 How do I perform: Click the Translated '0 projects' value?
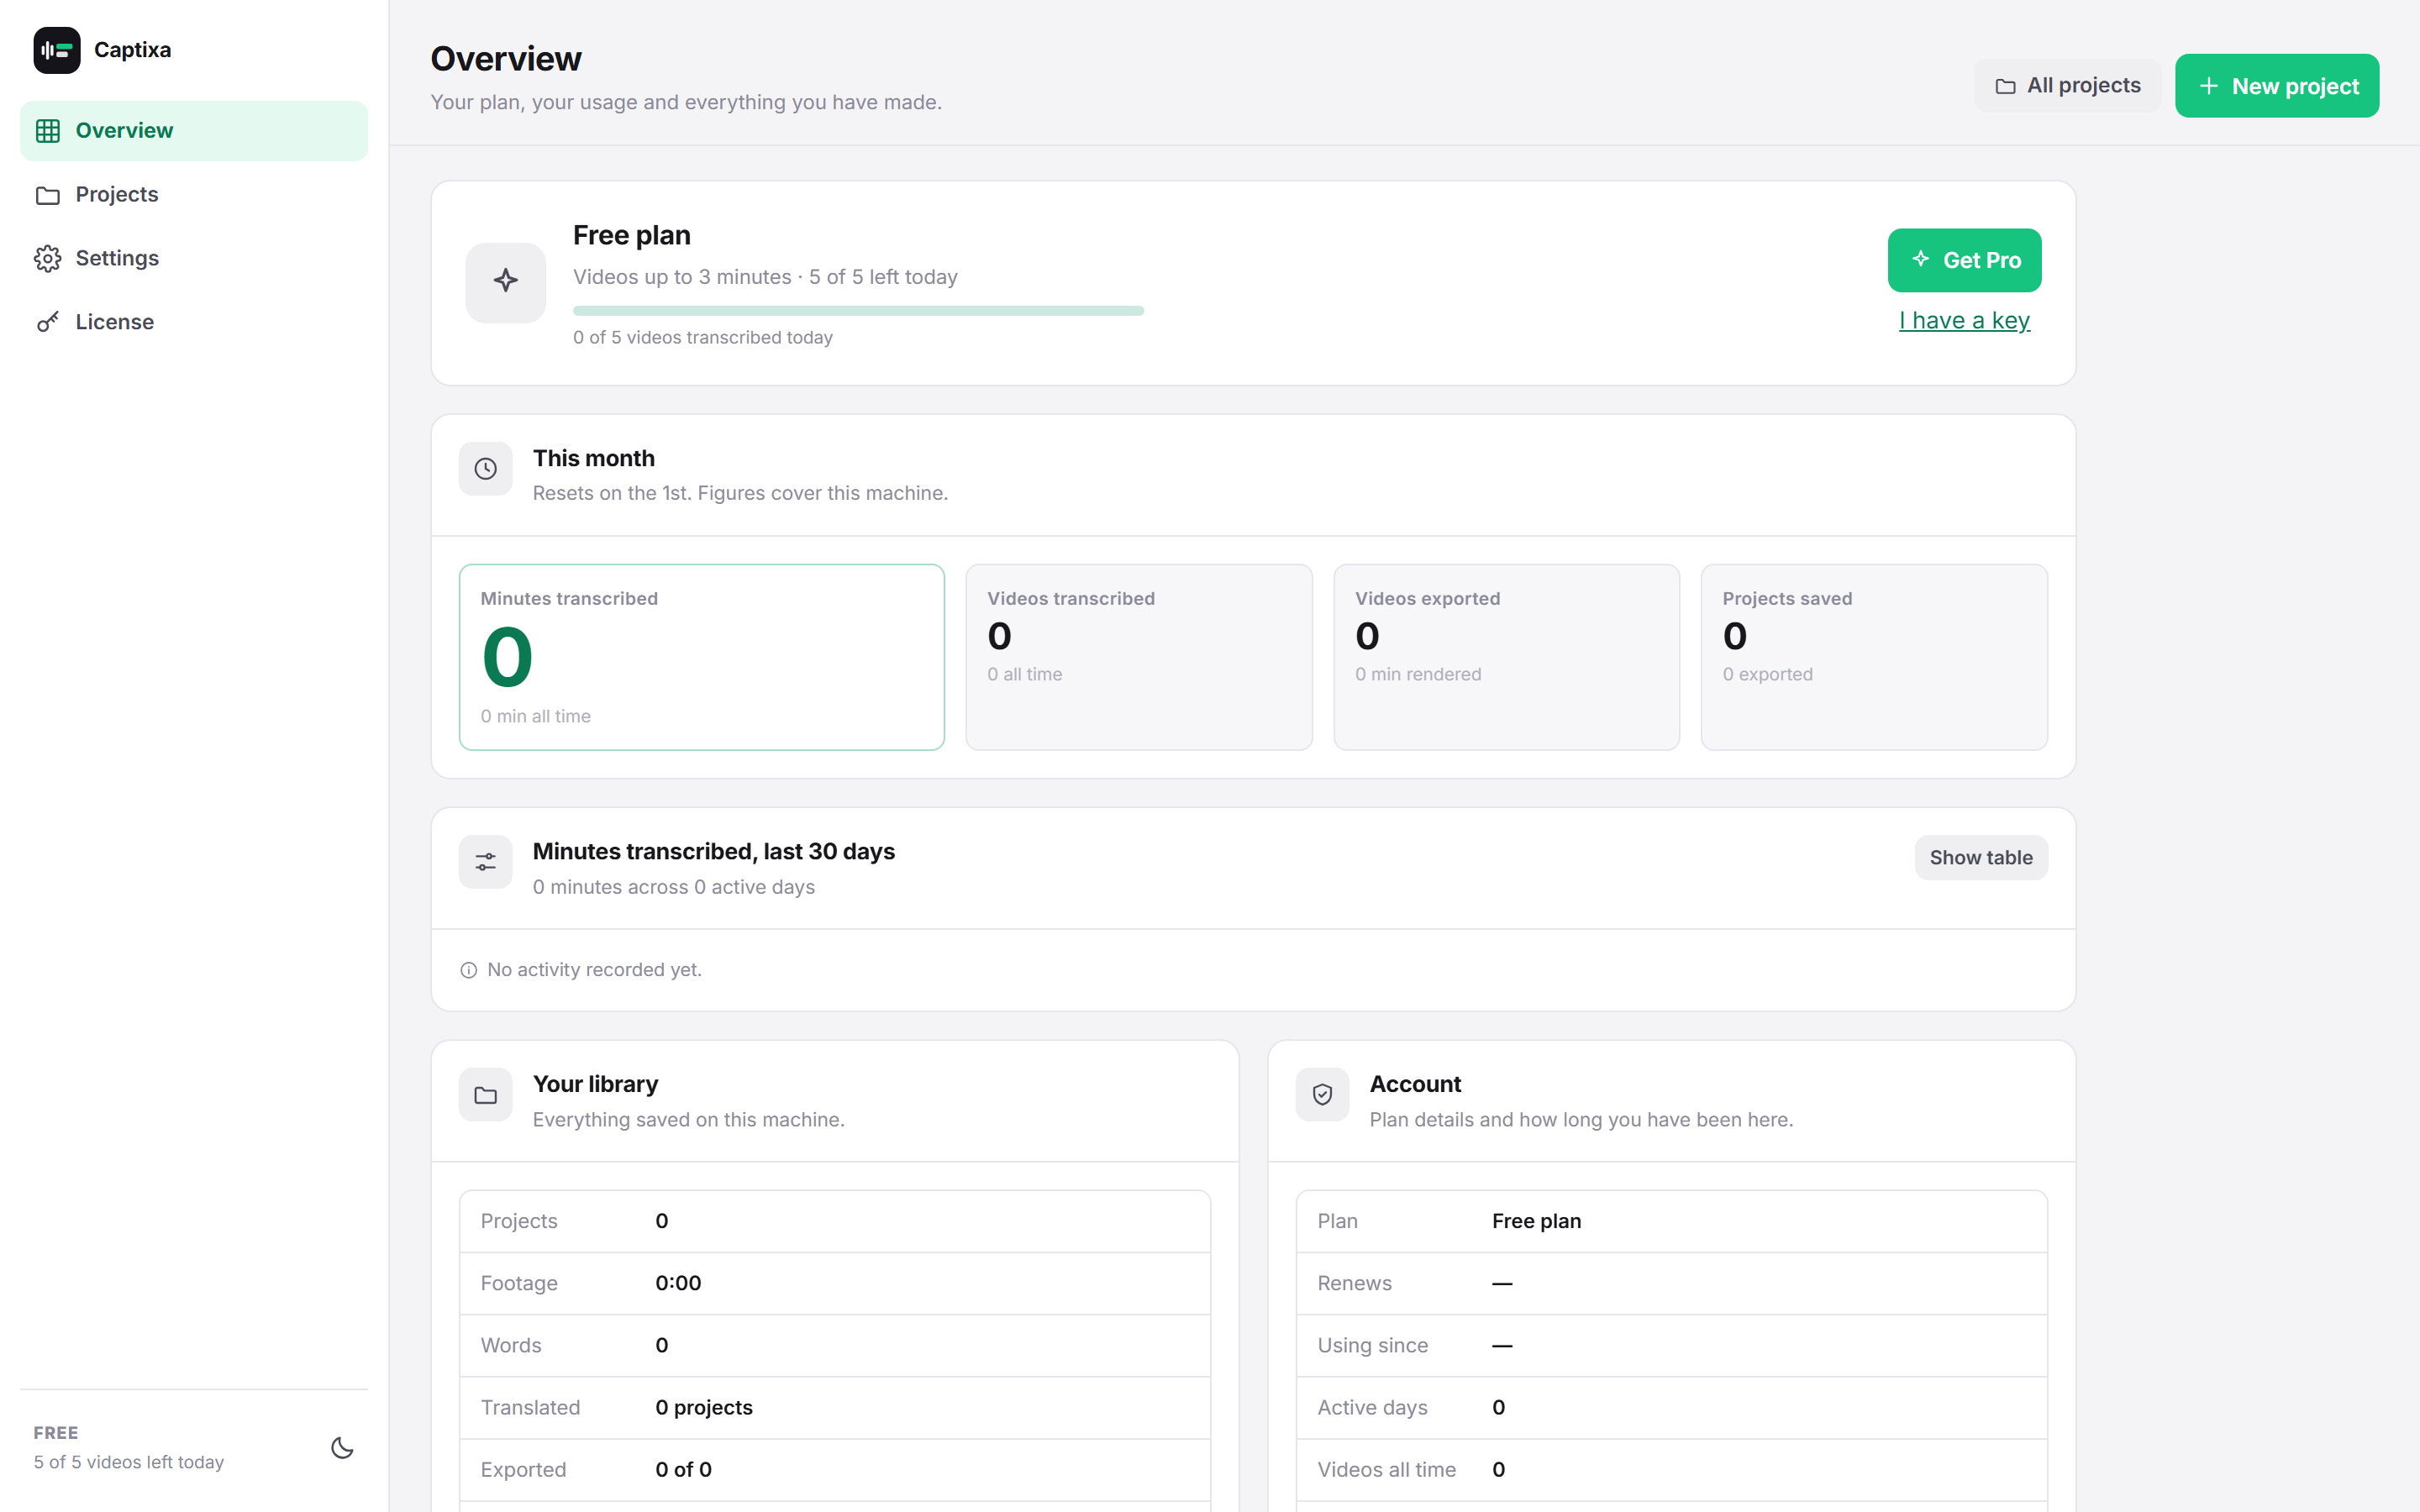[x=704, y=1407]
